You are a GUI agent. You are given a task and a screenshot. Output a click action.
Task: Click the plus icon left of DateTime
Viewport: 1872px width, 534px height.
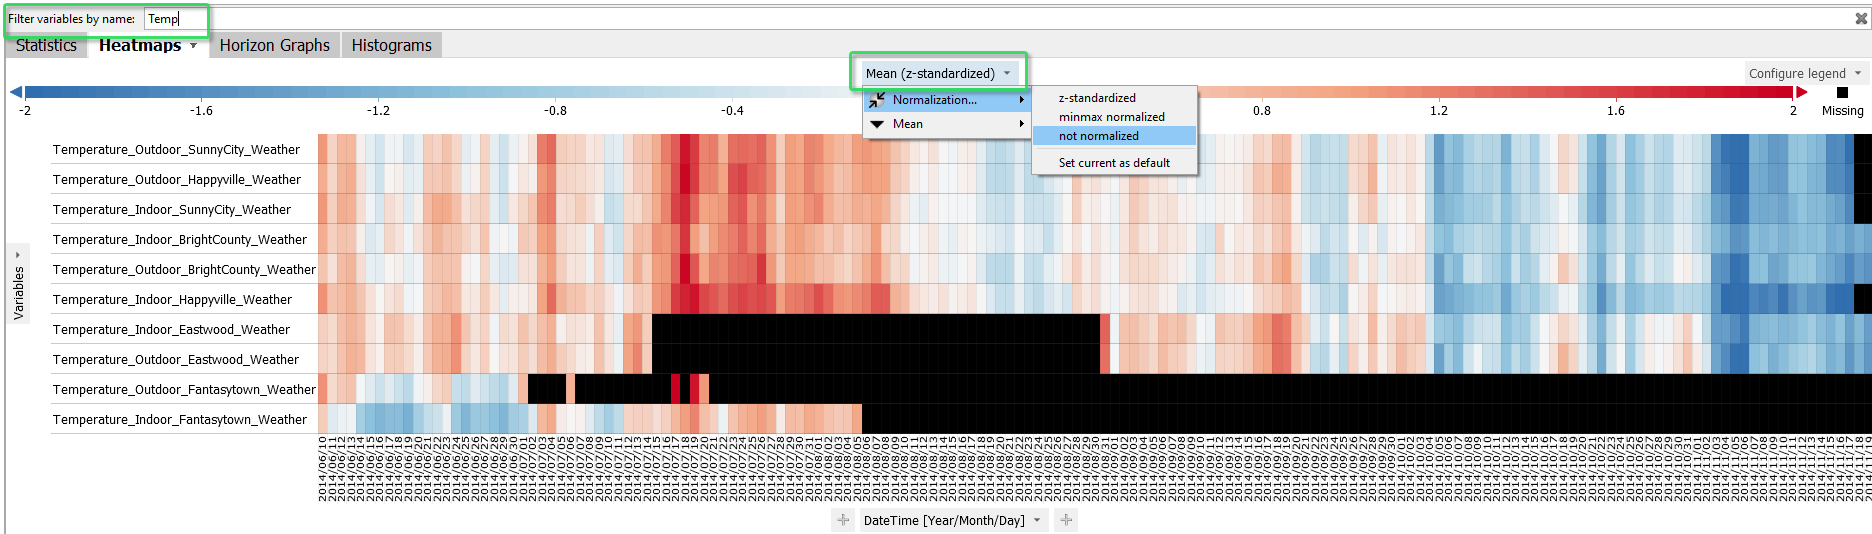843,520
